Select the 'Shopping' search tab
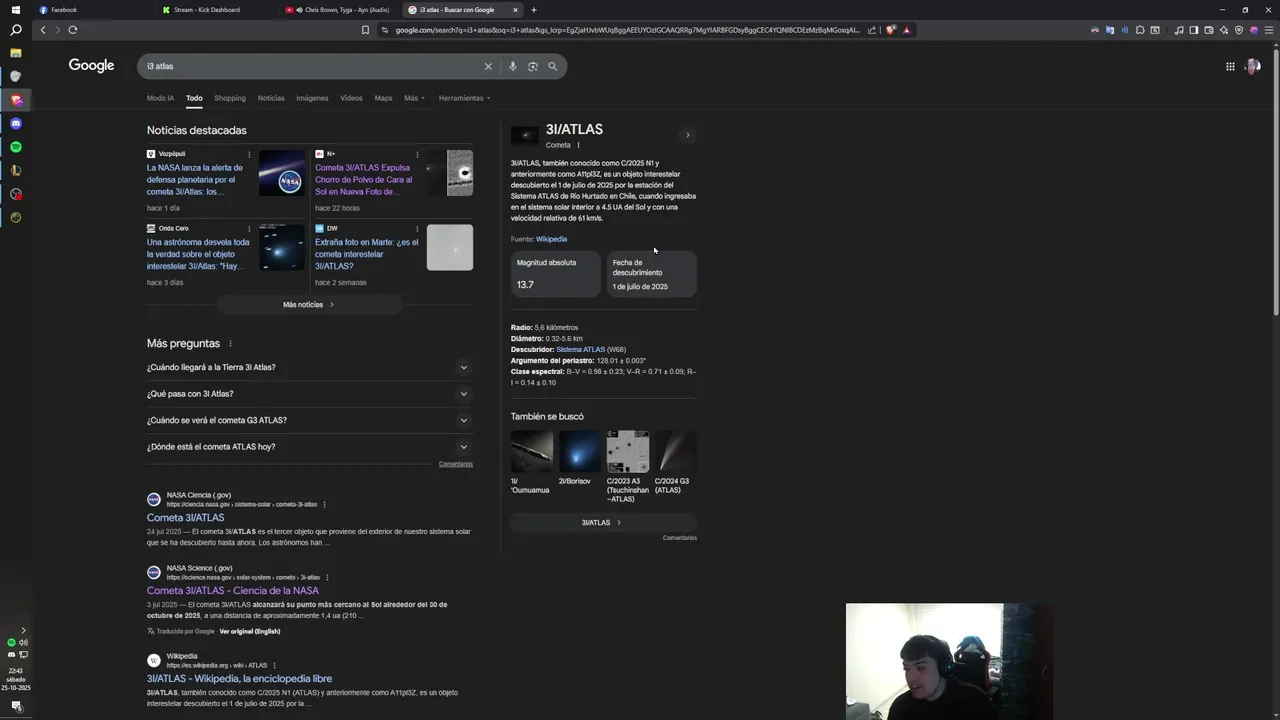Screen dimensions: 1280x720 pos(229,98)
